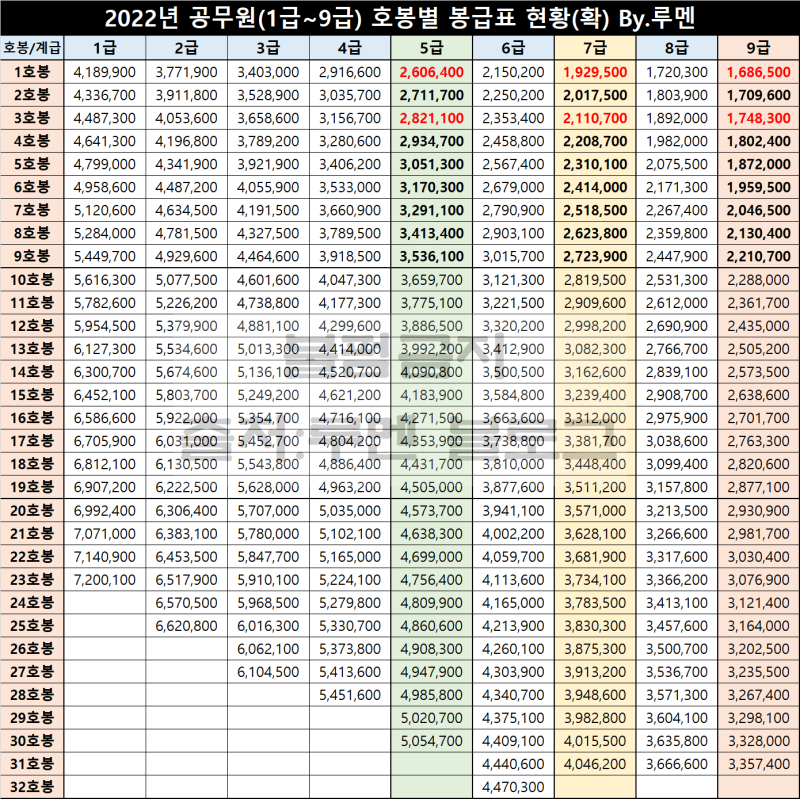This screenshot has width=800, height=799.
Task: Click cell 3,403,000 in 3급 column
Action: pyautogui.click(x=268, y=72)
